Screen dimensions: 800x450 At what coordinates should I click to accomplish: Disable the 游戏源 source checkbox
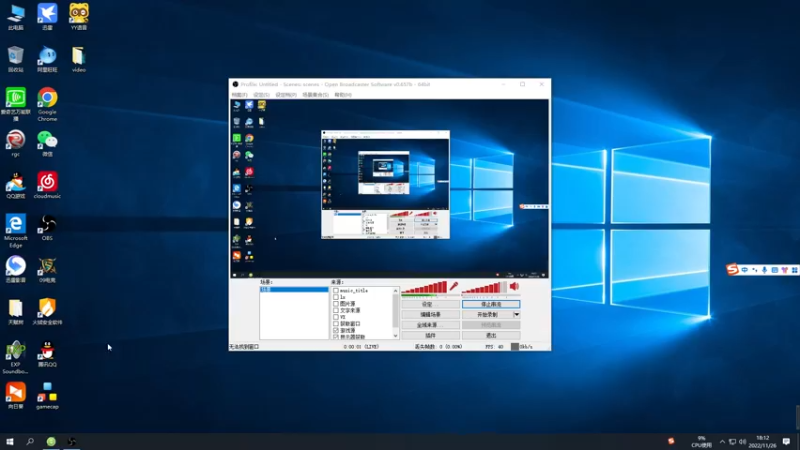click(336, 330)
